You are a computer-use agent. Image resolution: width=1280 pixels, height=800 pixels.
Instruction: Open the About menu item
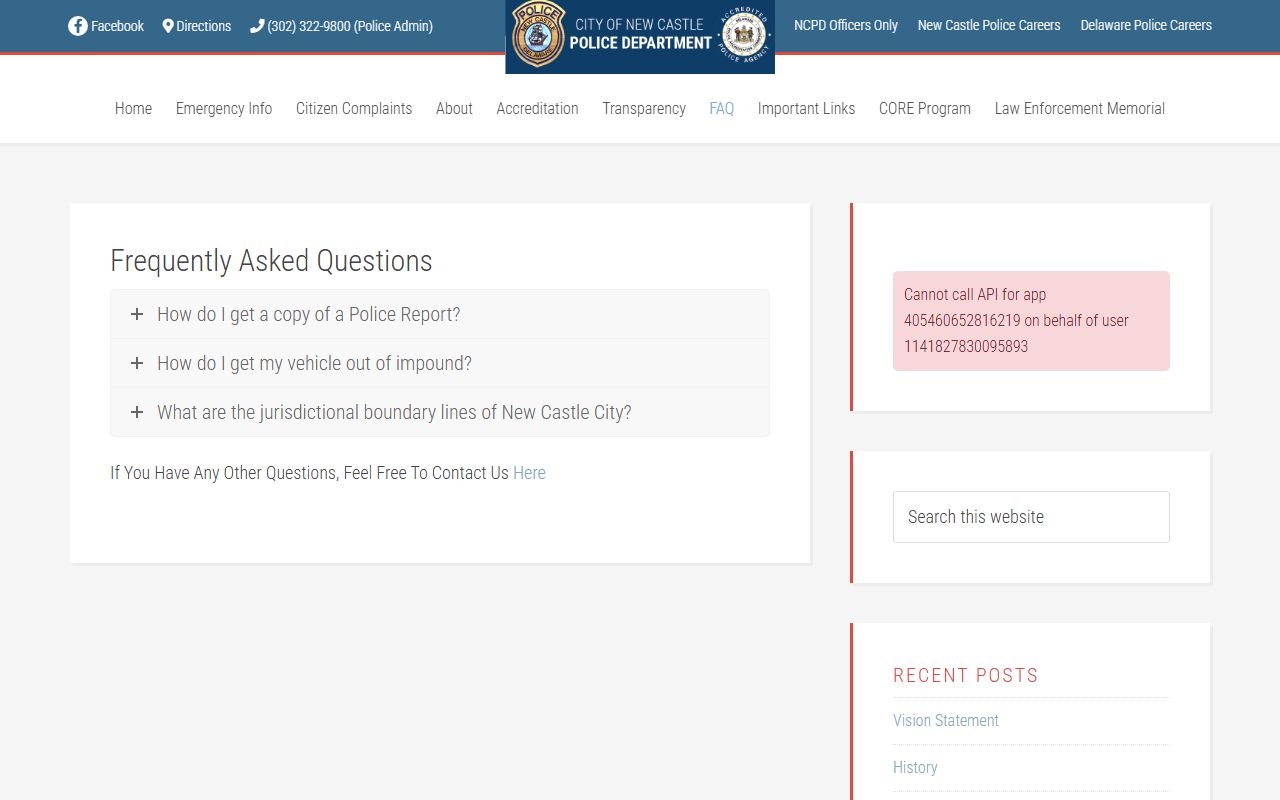454,108
